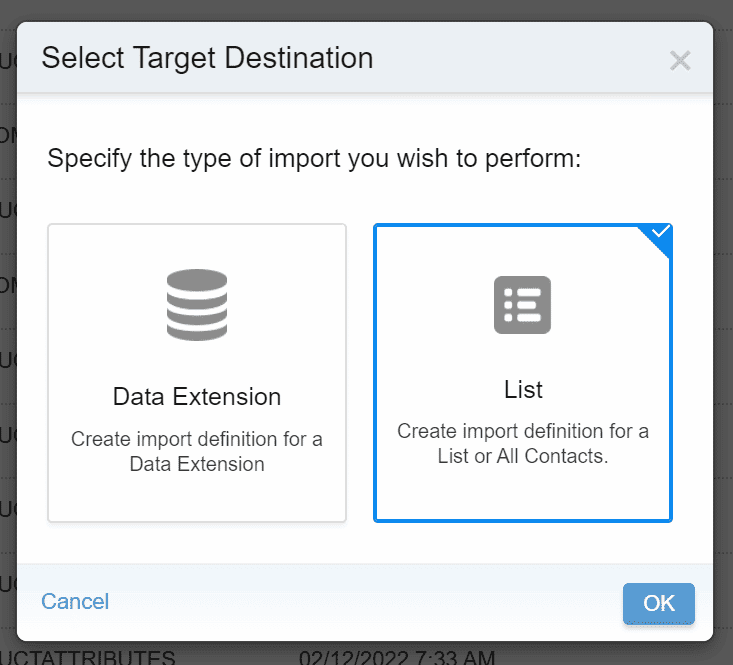
Task: Click the Data Extension database stack icon
Action: [x=197, y=305]
